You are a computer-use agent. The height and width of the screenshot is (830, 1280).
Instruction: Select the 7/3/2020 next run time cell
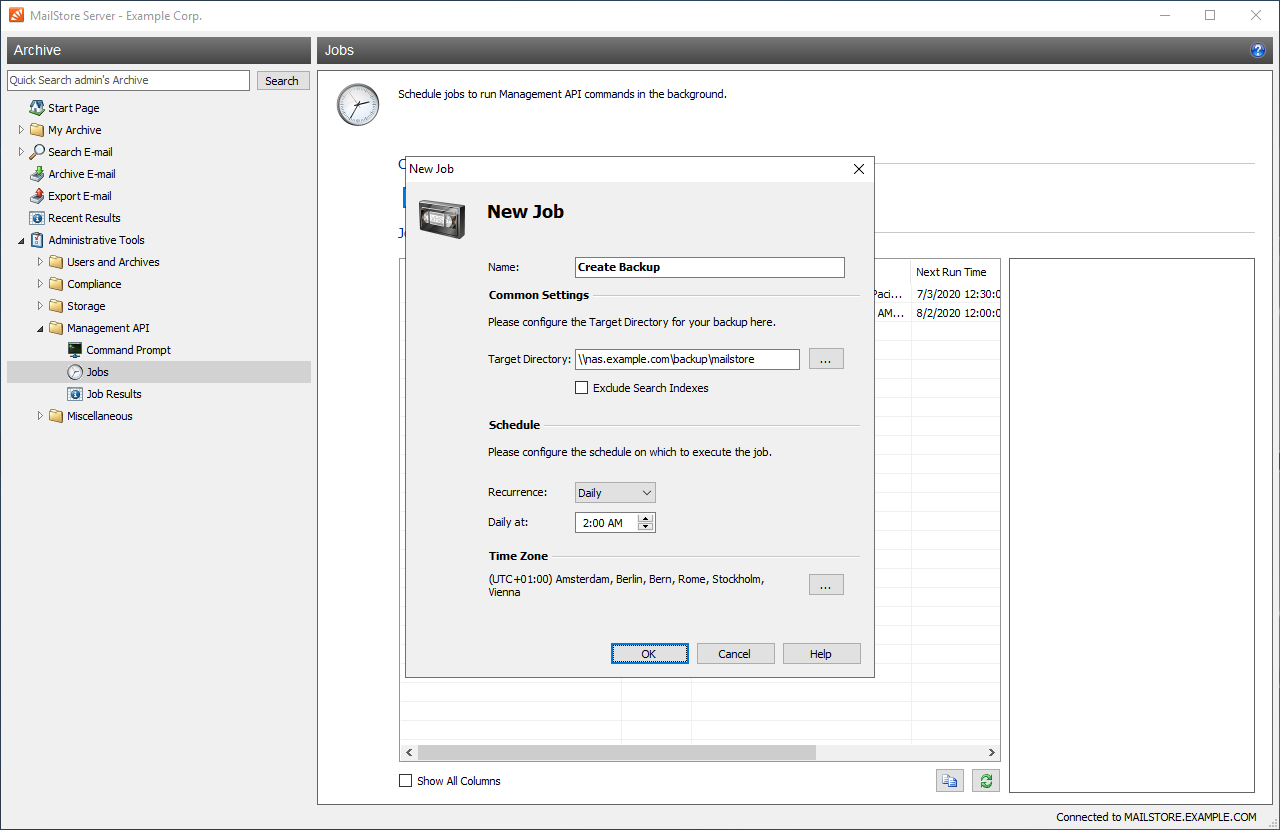(957, 294)
